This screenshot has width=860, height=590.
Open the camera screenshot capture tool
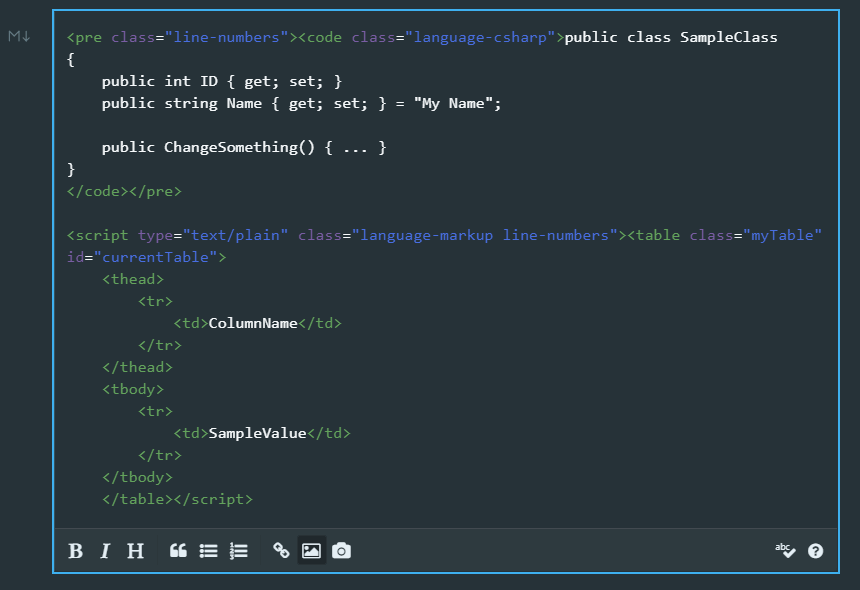[x=341, y=551]
